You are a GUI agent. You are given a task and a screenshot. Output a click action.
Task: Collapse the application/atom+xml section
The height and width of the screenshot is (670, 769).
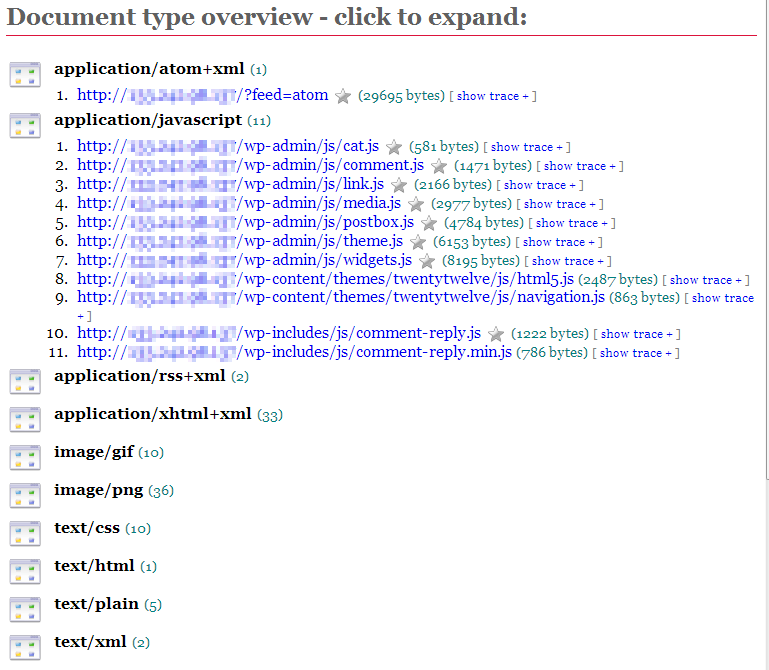click(149, 69)
